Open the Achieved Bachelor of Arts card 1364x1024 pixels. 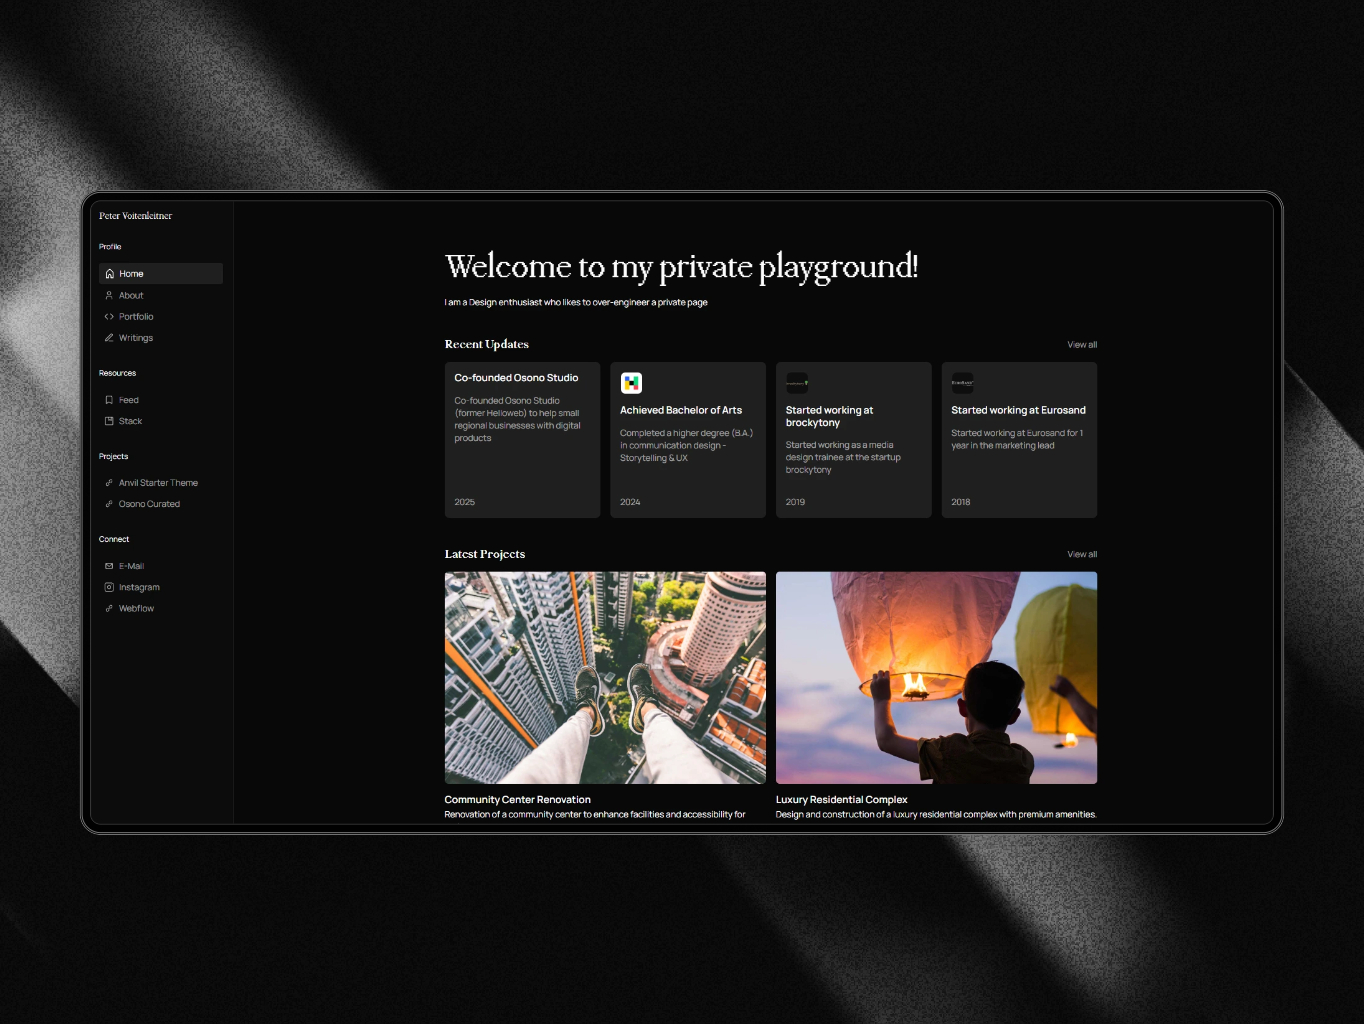click(688, 440)
